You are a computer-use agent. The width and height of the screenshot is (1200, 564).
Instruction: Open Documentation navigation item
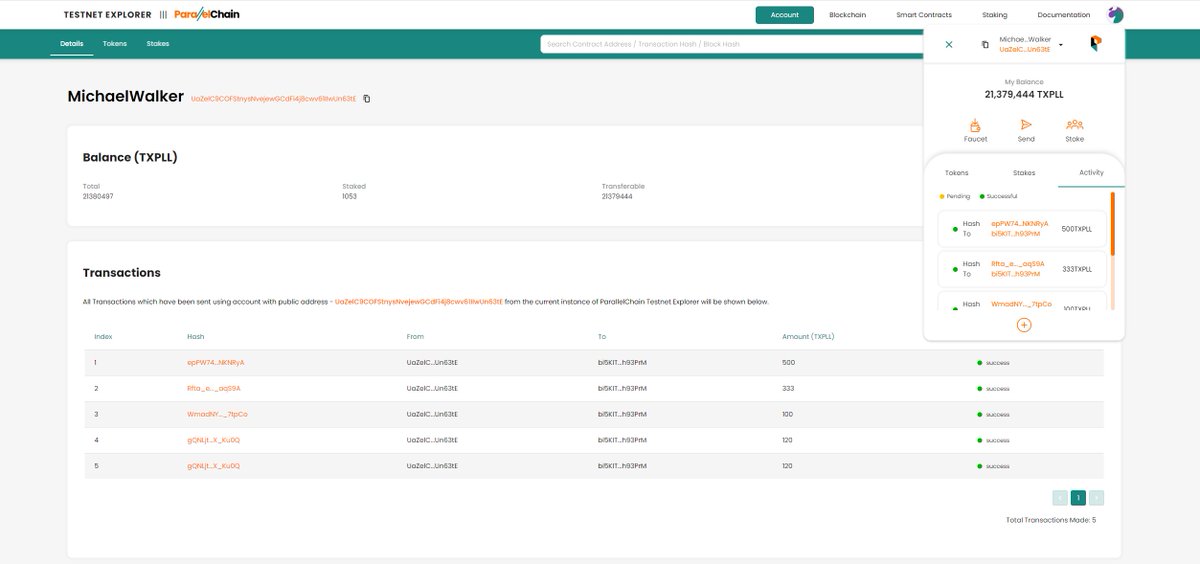click(1064, 15)
